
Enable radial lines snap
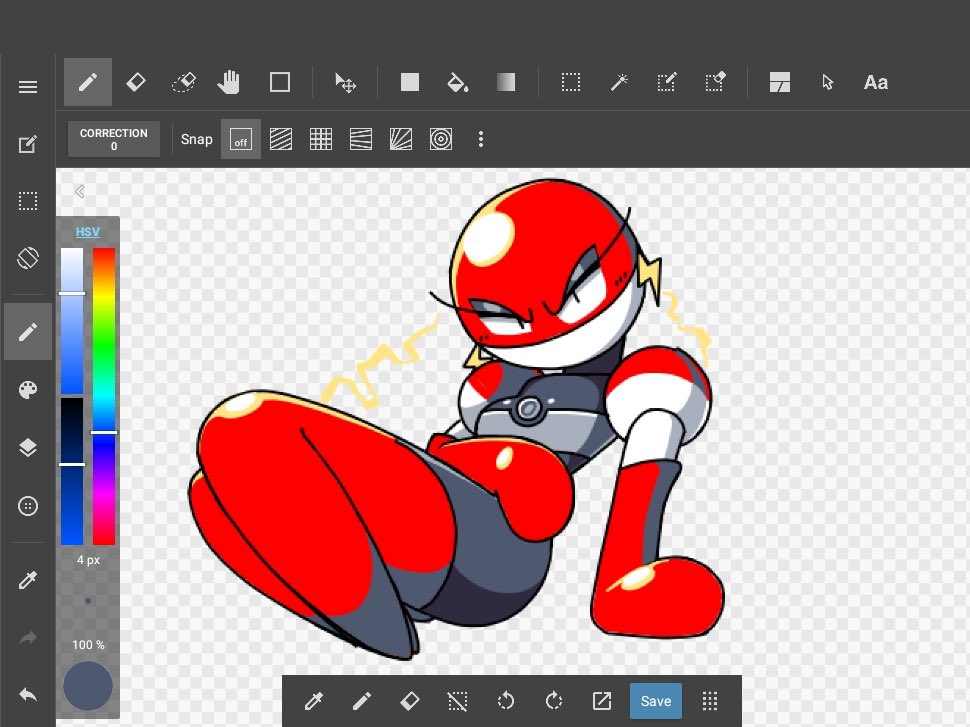point(401,139)
